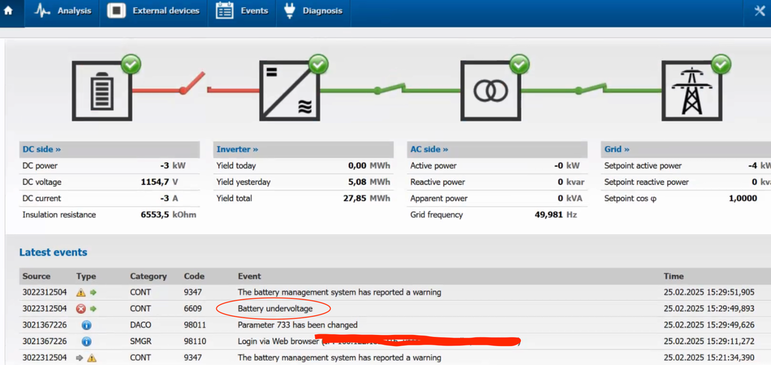Click the Event column header

tap(249, 276)
